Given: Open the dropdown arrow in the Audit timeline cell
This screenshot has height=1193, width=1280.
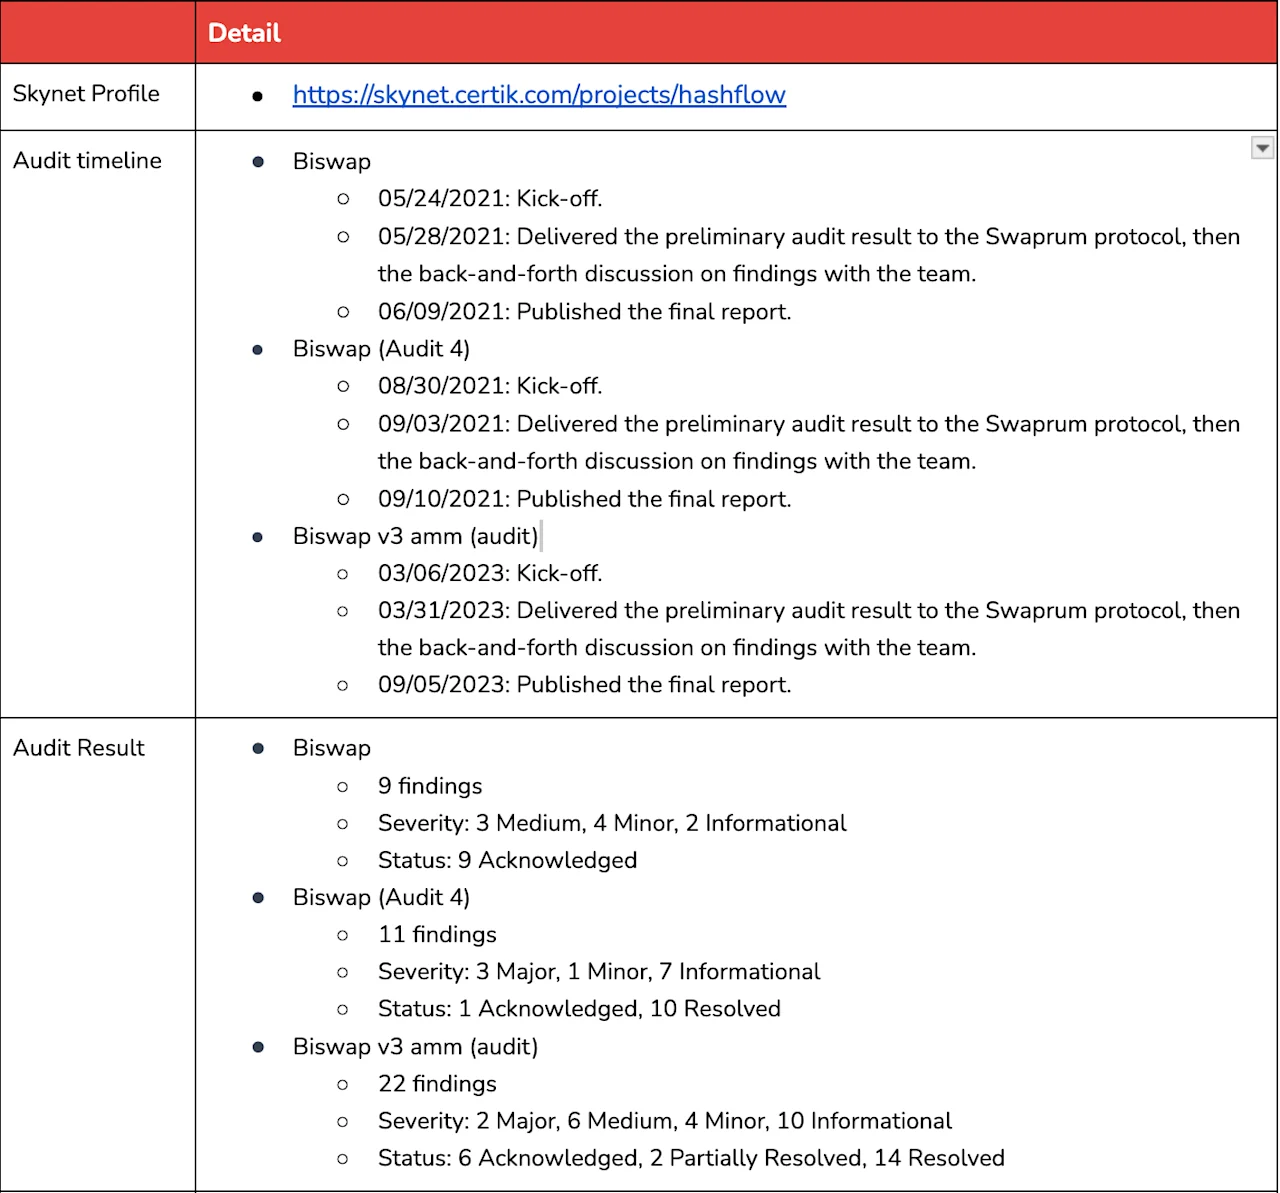Looking at the screenshot, I should (1263, 148).
